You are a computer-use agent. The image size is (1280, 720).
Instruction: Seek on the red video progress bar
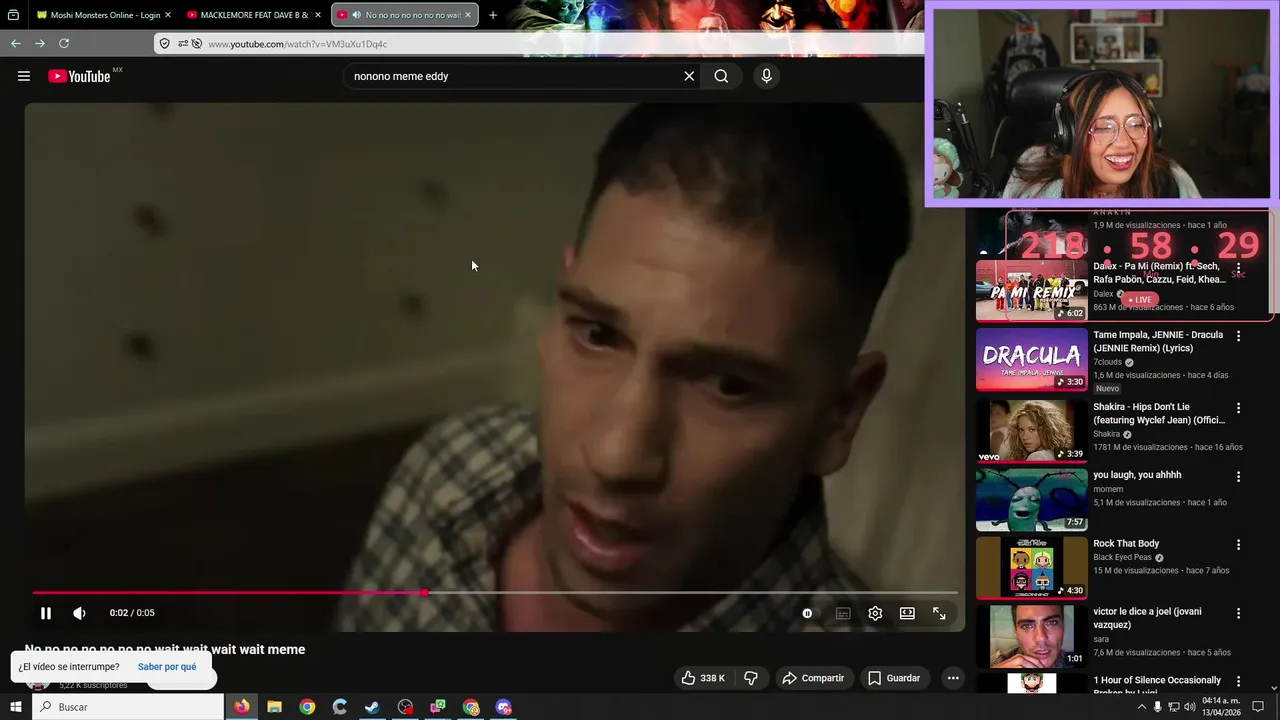coord(495,593)
